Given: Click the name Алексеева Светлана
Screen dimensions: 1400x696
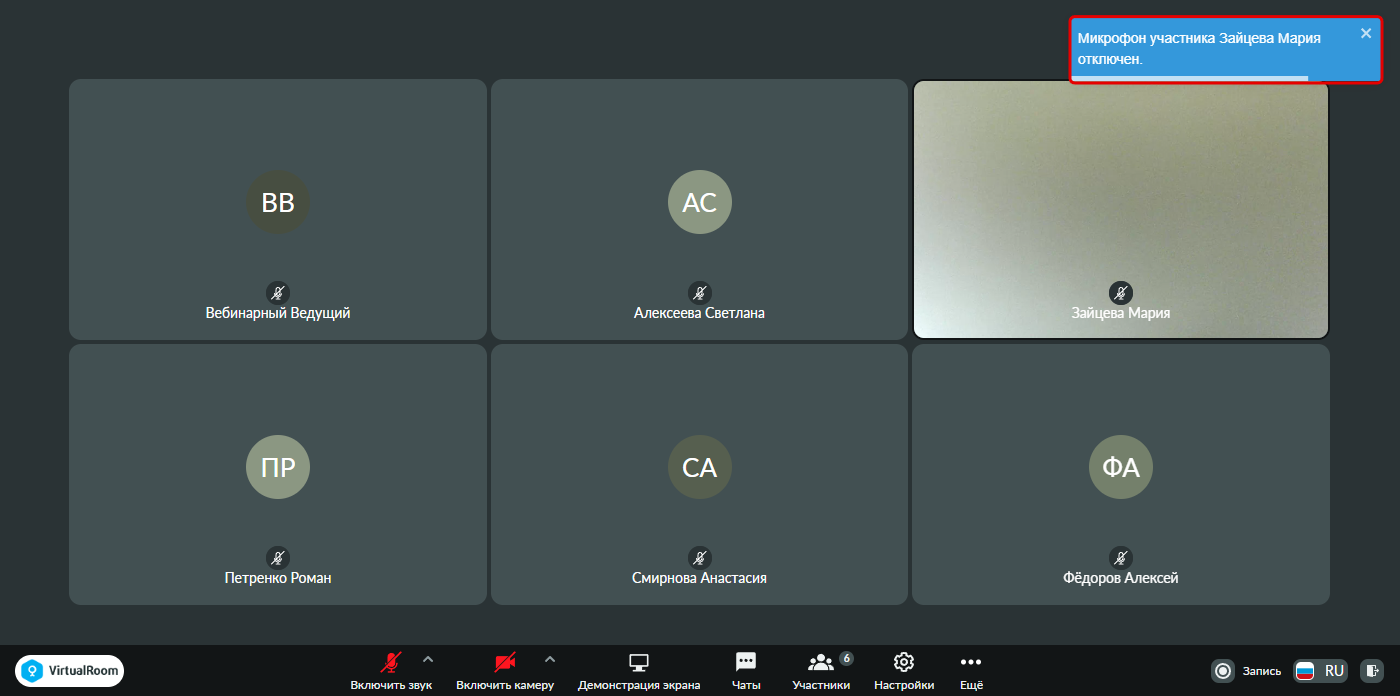Looking at the screenshot, I should click(700, 313).
